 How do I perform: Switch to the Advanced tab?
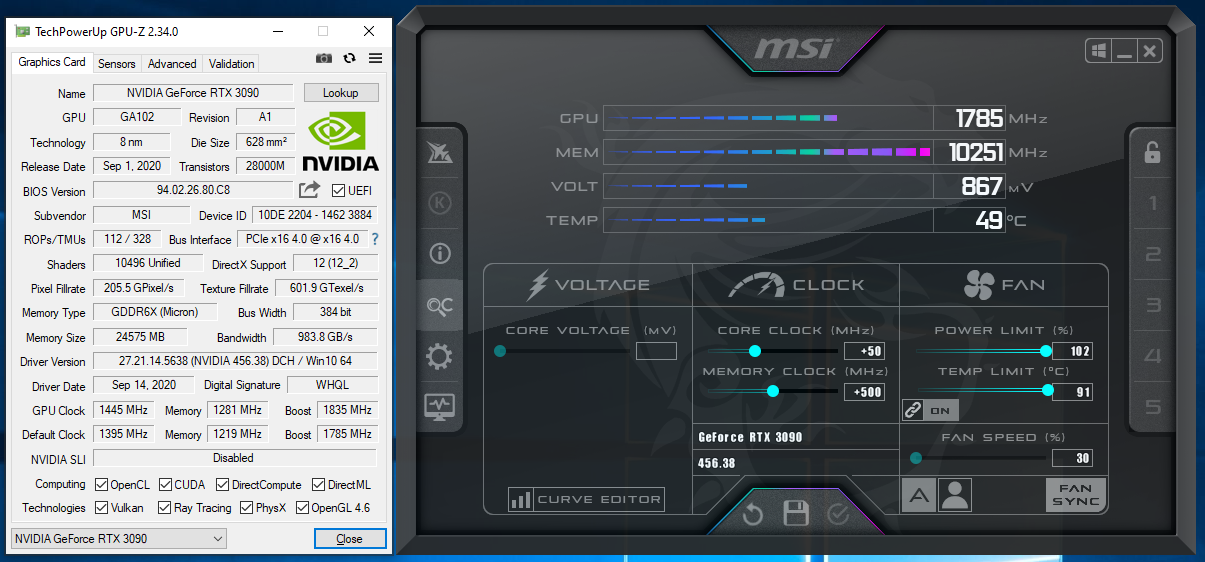[172, 64]
